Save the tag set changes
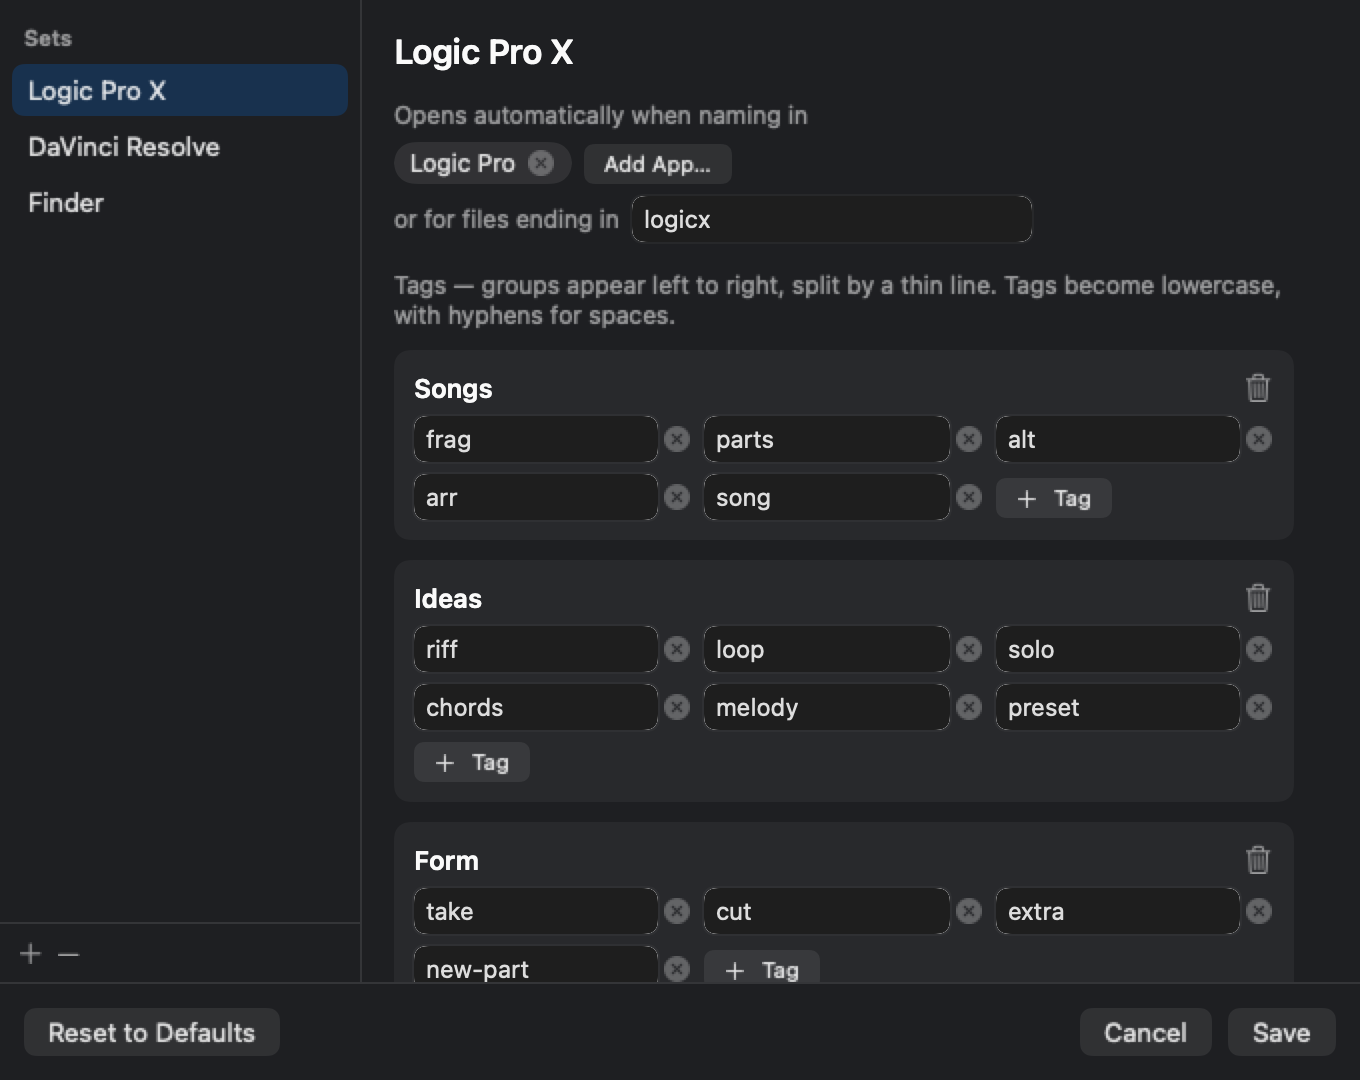1360x1080 pixels. click(1281, 1032)
